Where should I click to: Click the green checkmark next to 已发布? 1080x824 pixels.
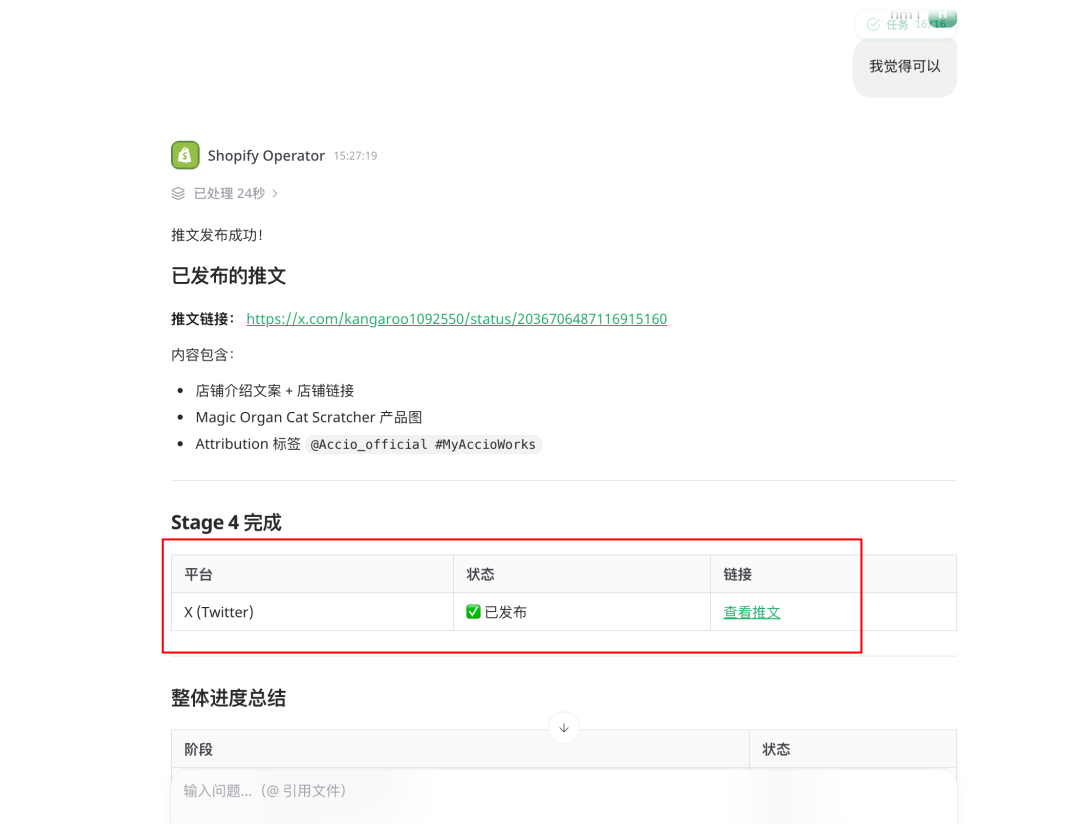[472, 611]
